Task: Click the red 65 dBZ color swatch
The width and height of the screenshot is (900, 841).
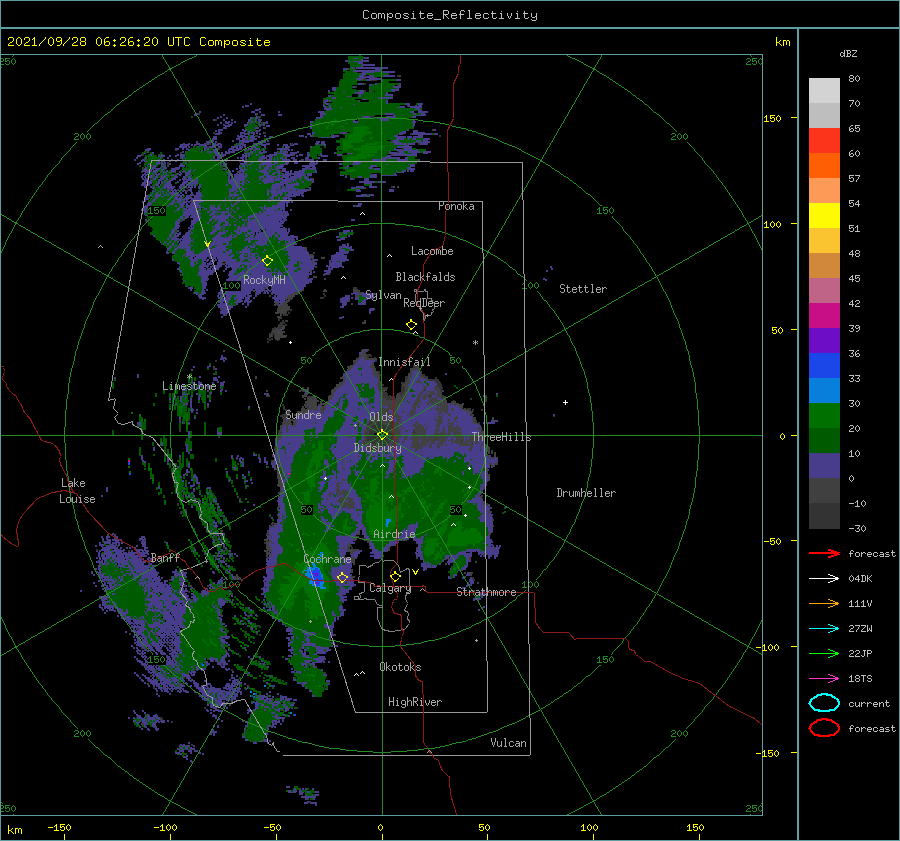Action: [x=824, y=141]
